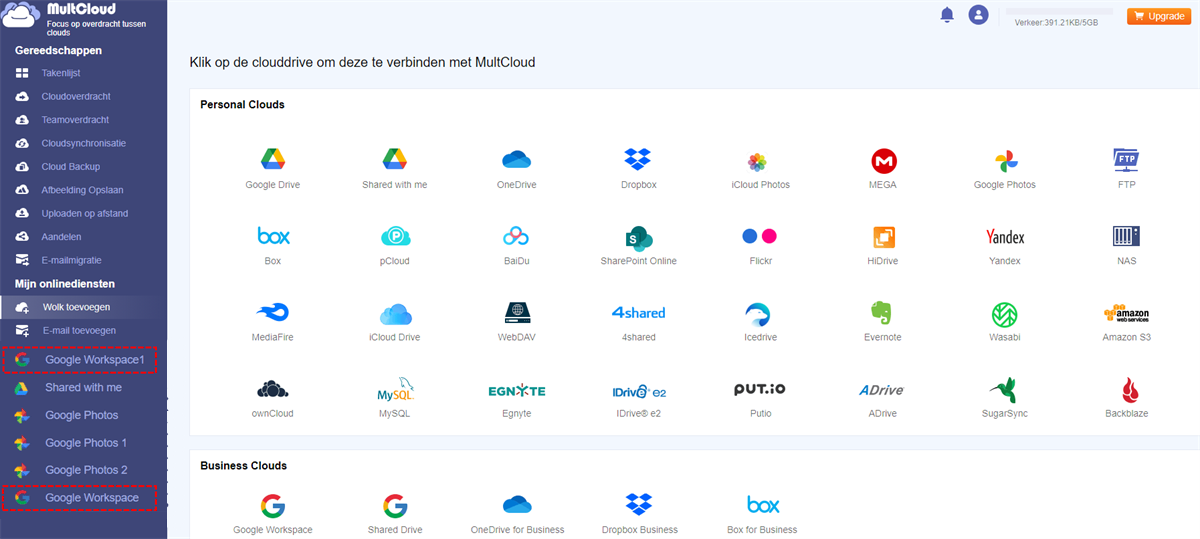
Task: Connect iCloud Photos cloud
Action: 758,161
